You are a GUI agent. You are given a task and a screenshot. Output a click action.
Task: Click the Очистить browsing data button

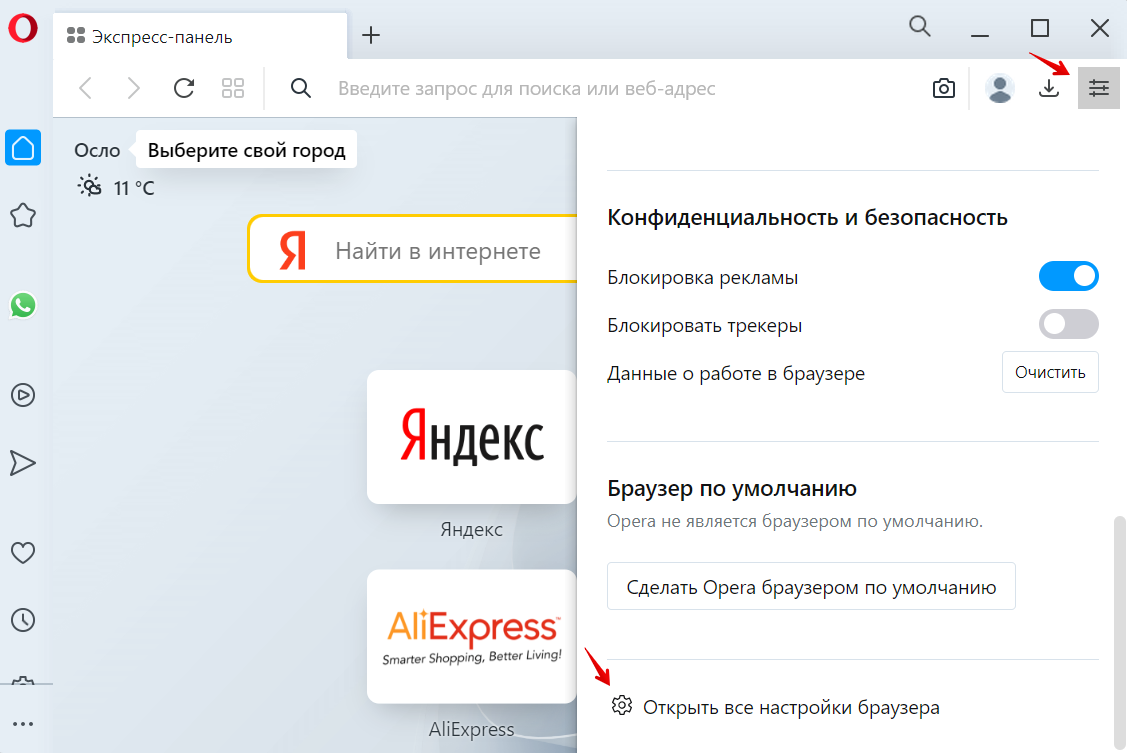click(1050, 373)
